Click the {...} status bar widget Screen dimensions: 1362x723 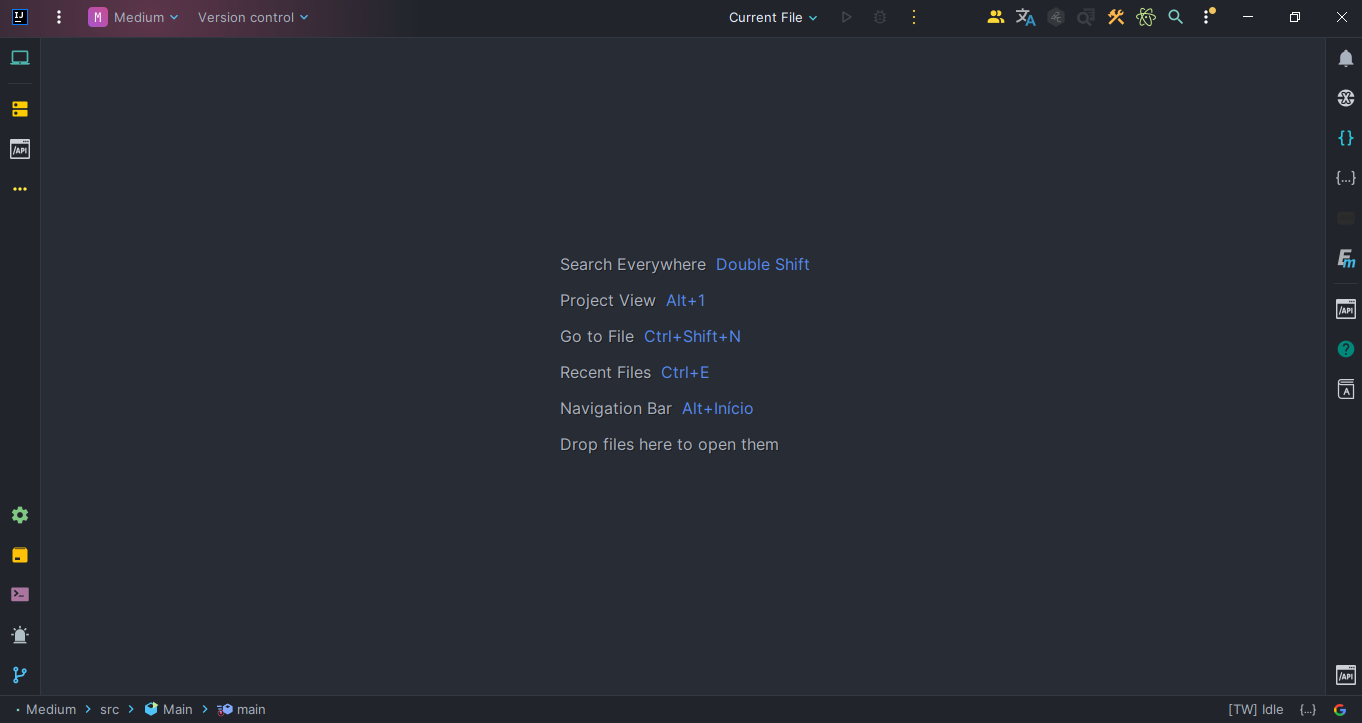[1308, 709]
